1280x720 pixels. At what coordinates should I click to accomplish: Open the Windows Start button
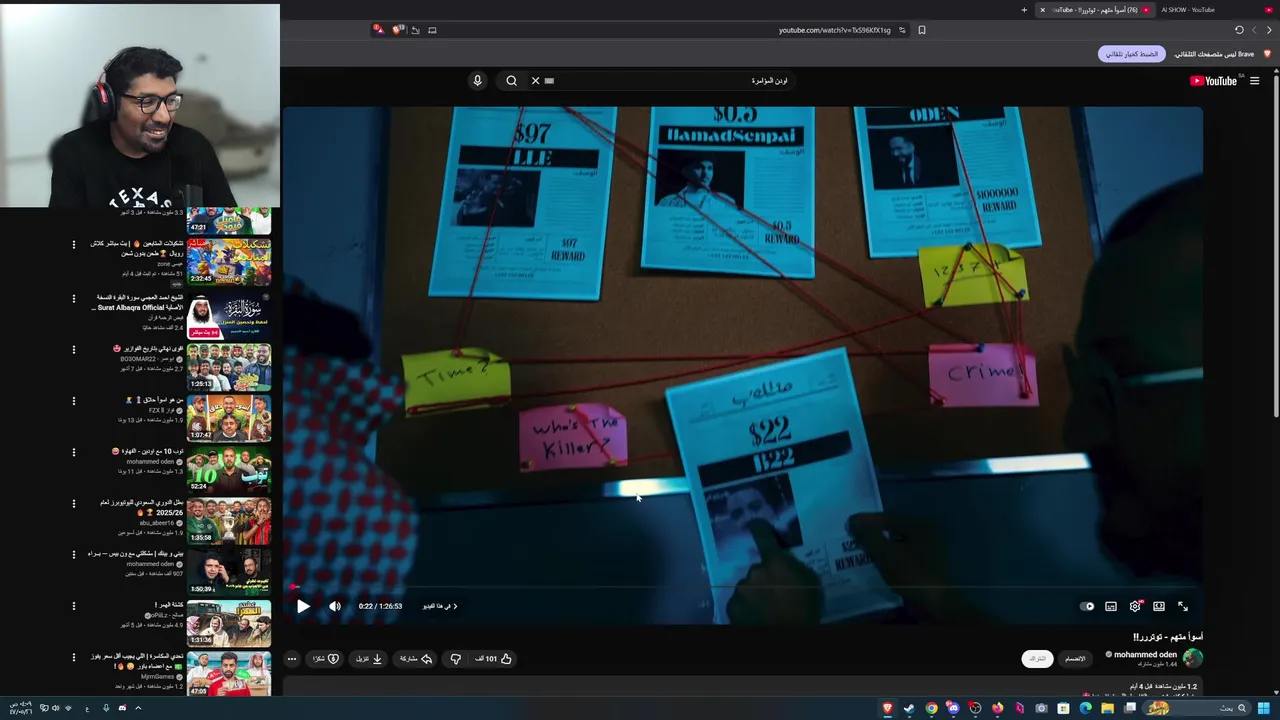pos(1264,708)
